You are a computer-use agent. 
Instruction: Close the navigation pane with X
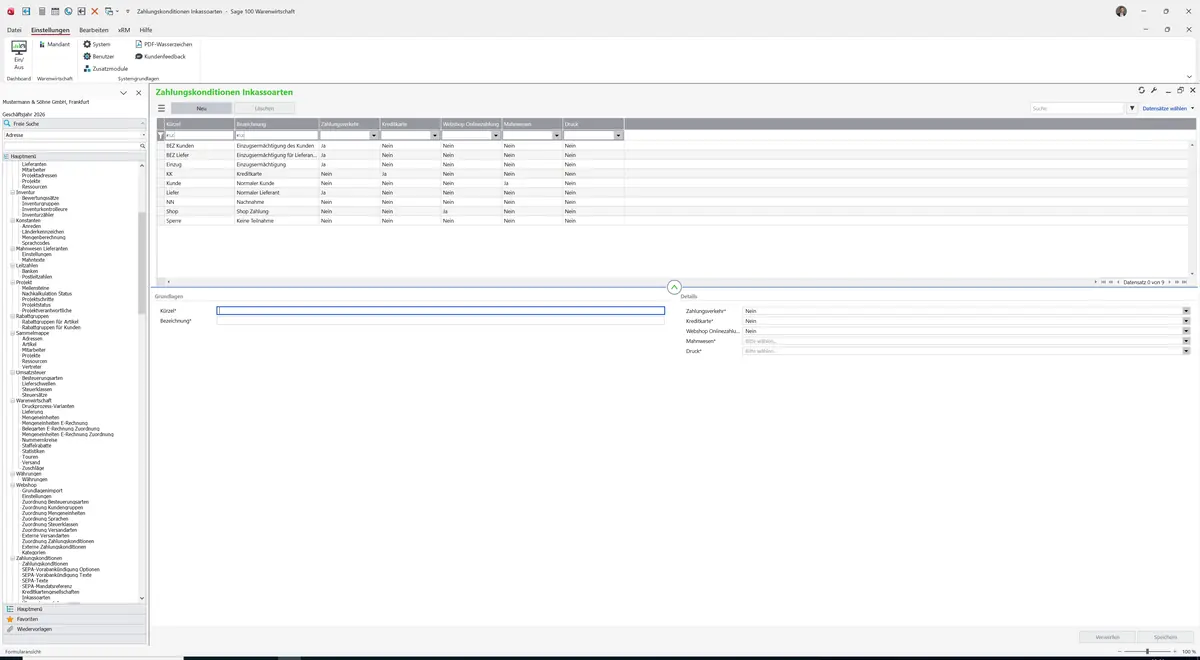(139, 93)
